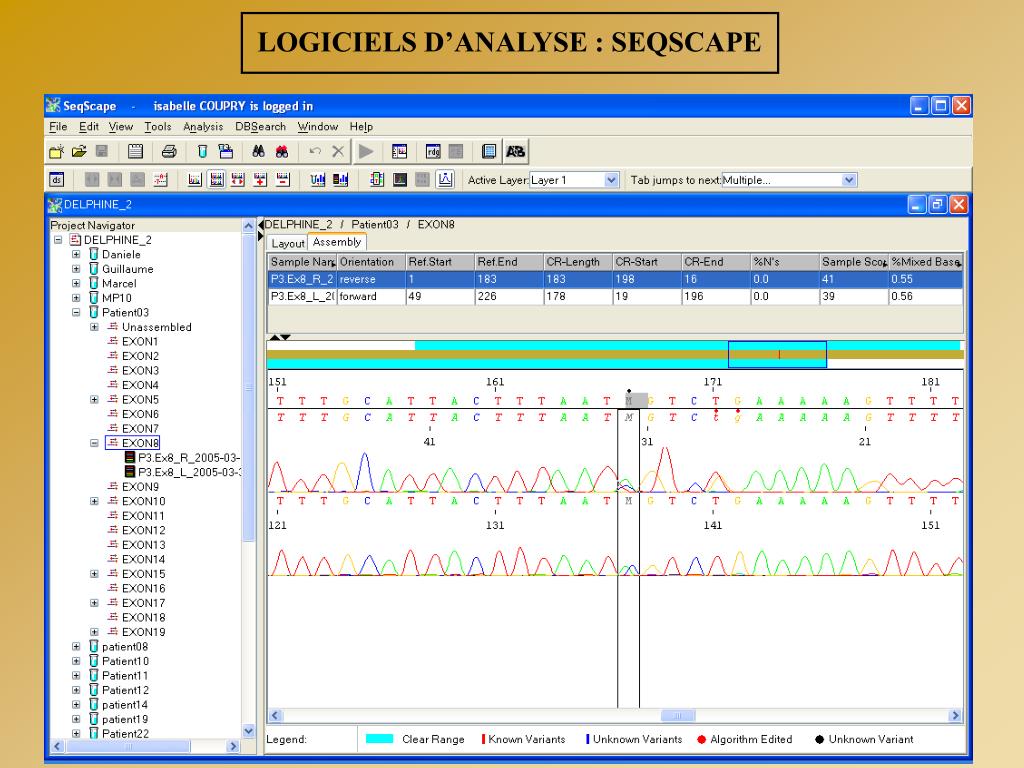Click the Report Manager notepad icon
The height and width of the screenshot is (768, 1024).
(x=488, y=152)
